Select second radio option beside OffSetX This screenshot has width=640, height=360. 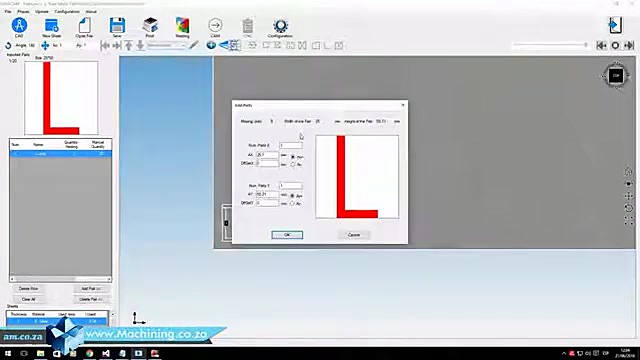pos(293,164)
